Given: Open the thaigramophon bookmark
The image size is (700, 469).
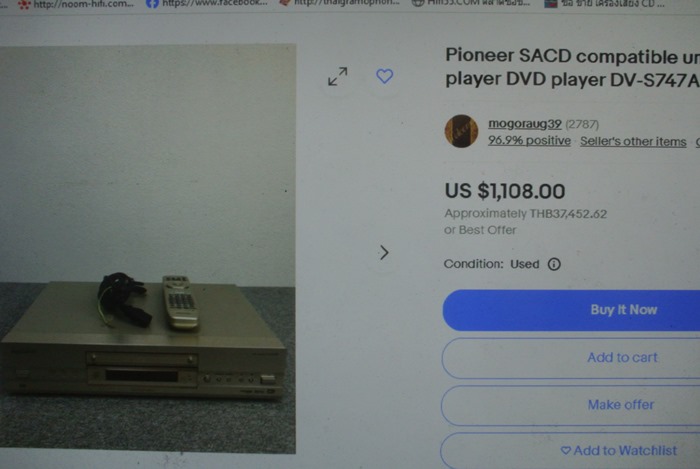Looking at the screenshot, I should pyautogui.click(x=339, y=3).
